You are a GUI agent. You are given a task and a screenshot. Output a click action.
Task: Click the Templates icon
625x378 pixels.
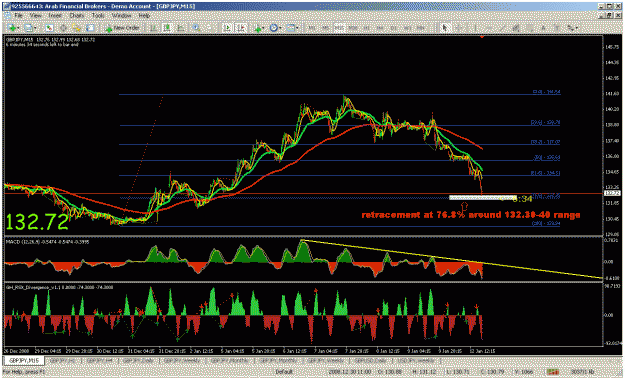291,28
